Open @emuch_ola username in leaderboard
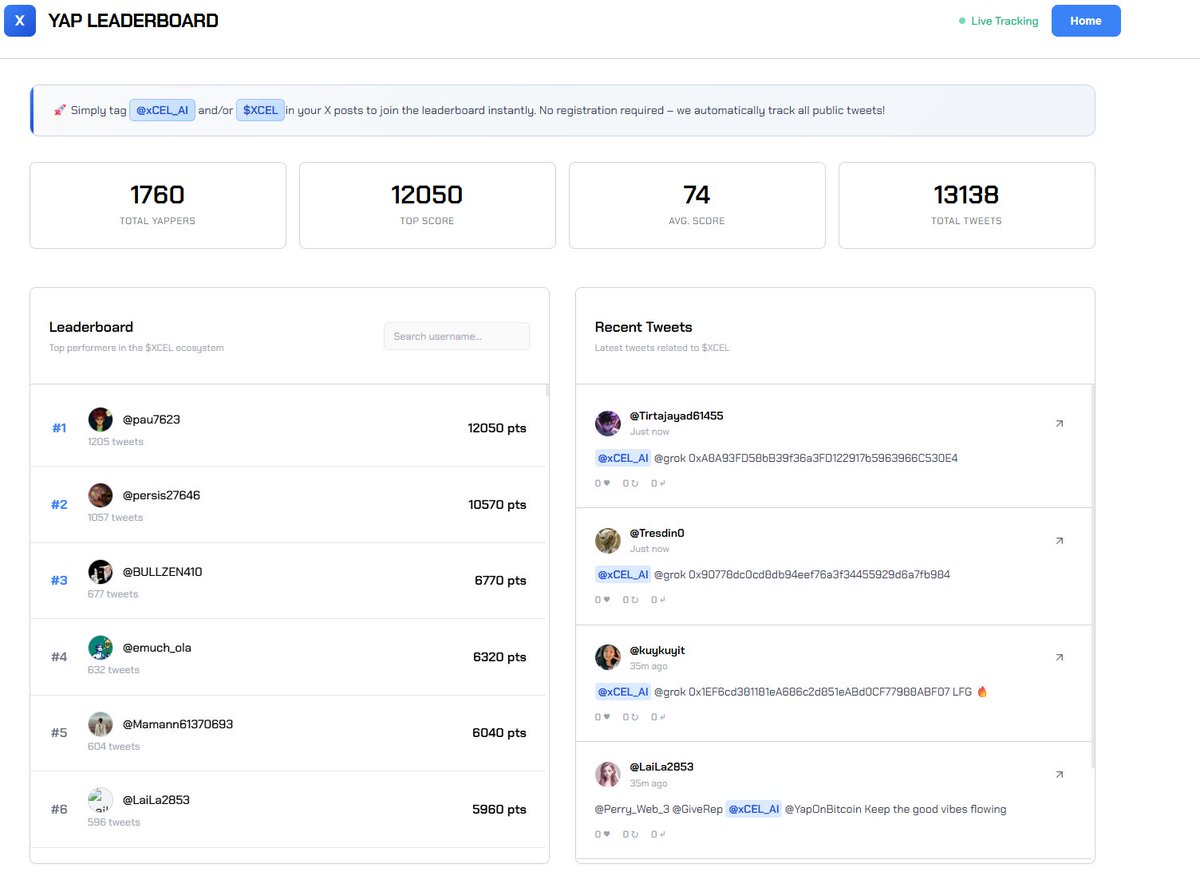1200x891 pixels. pos(157,648)
